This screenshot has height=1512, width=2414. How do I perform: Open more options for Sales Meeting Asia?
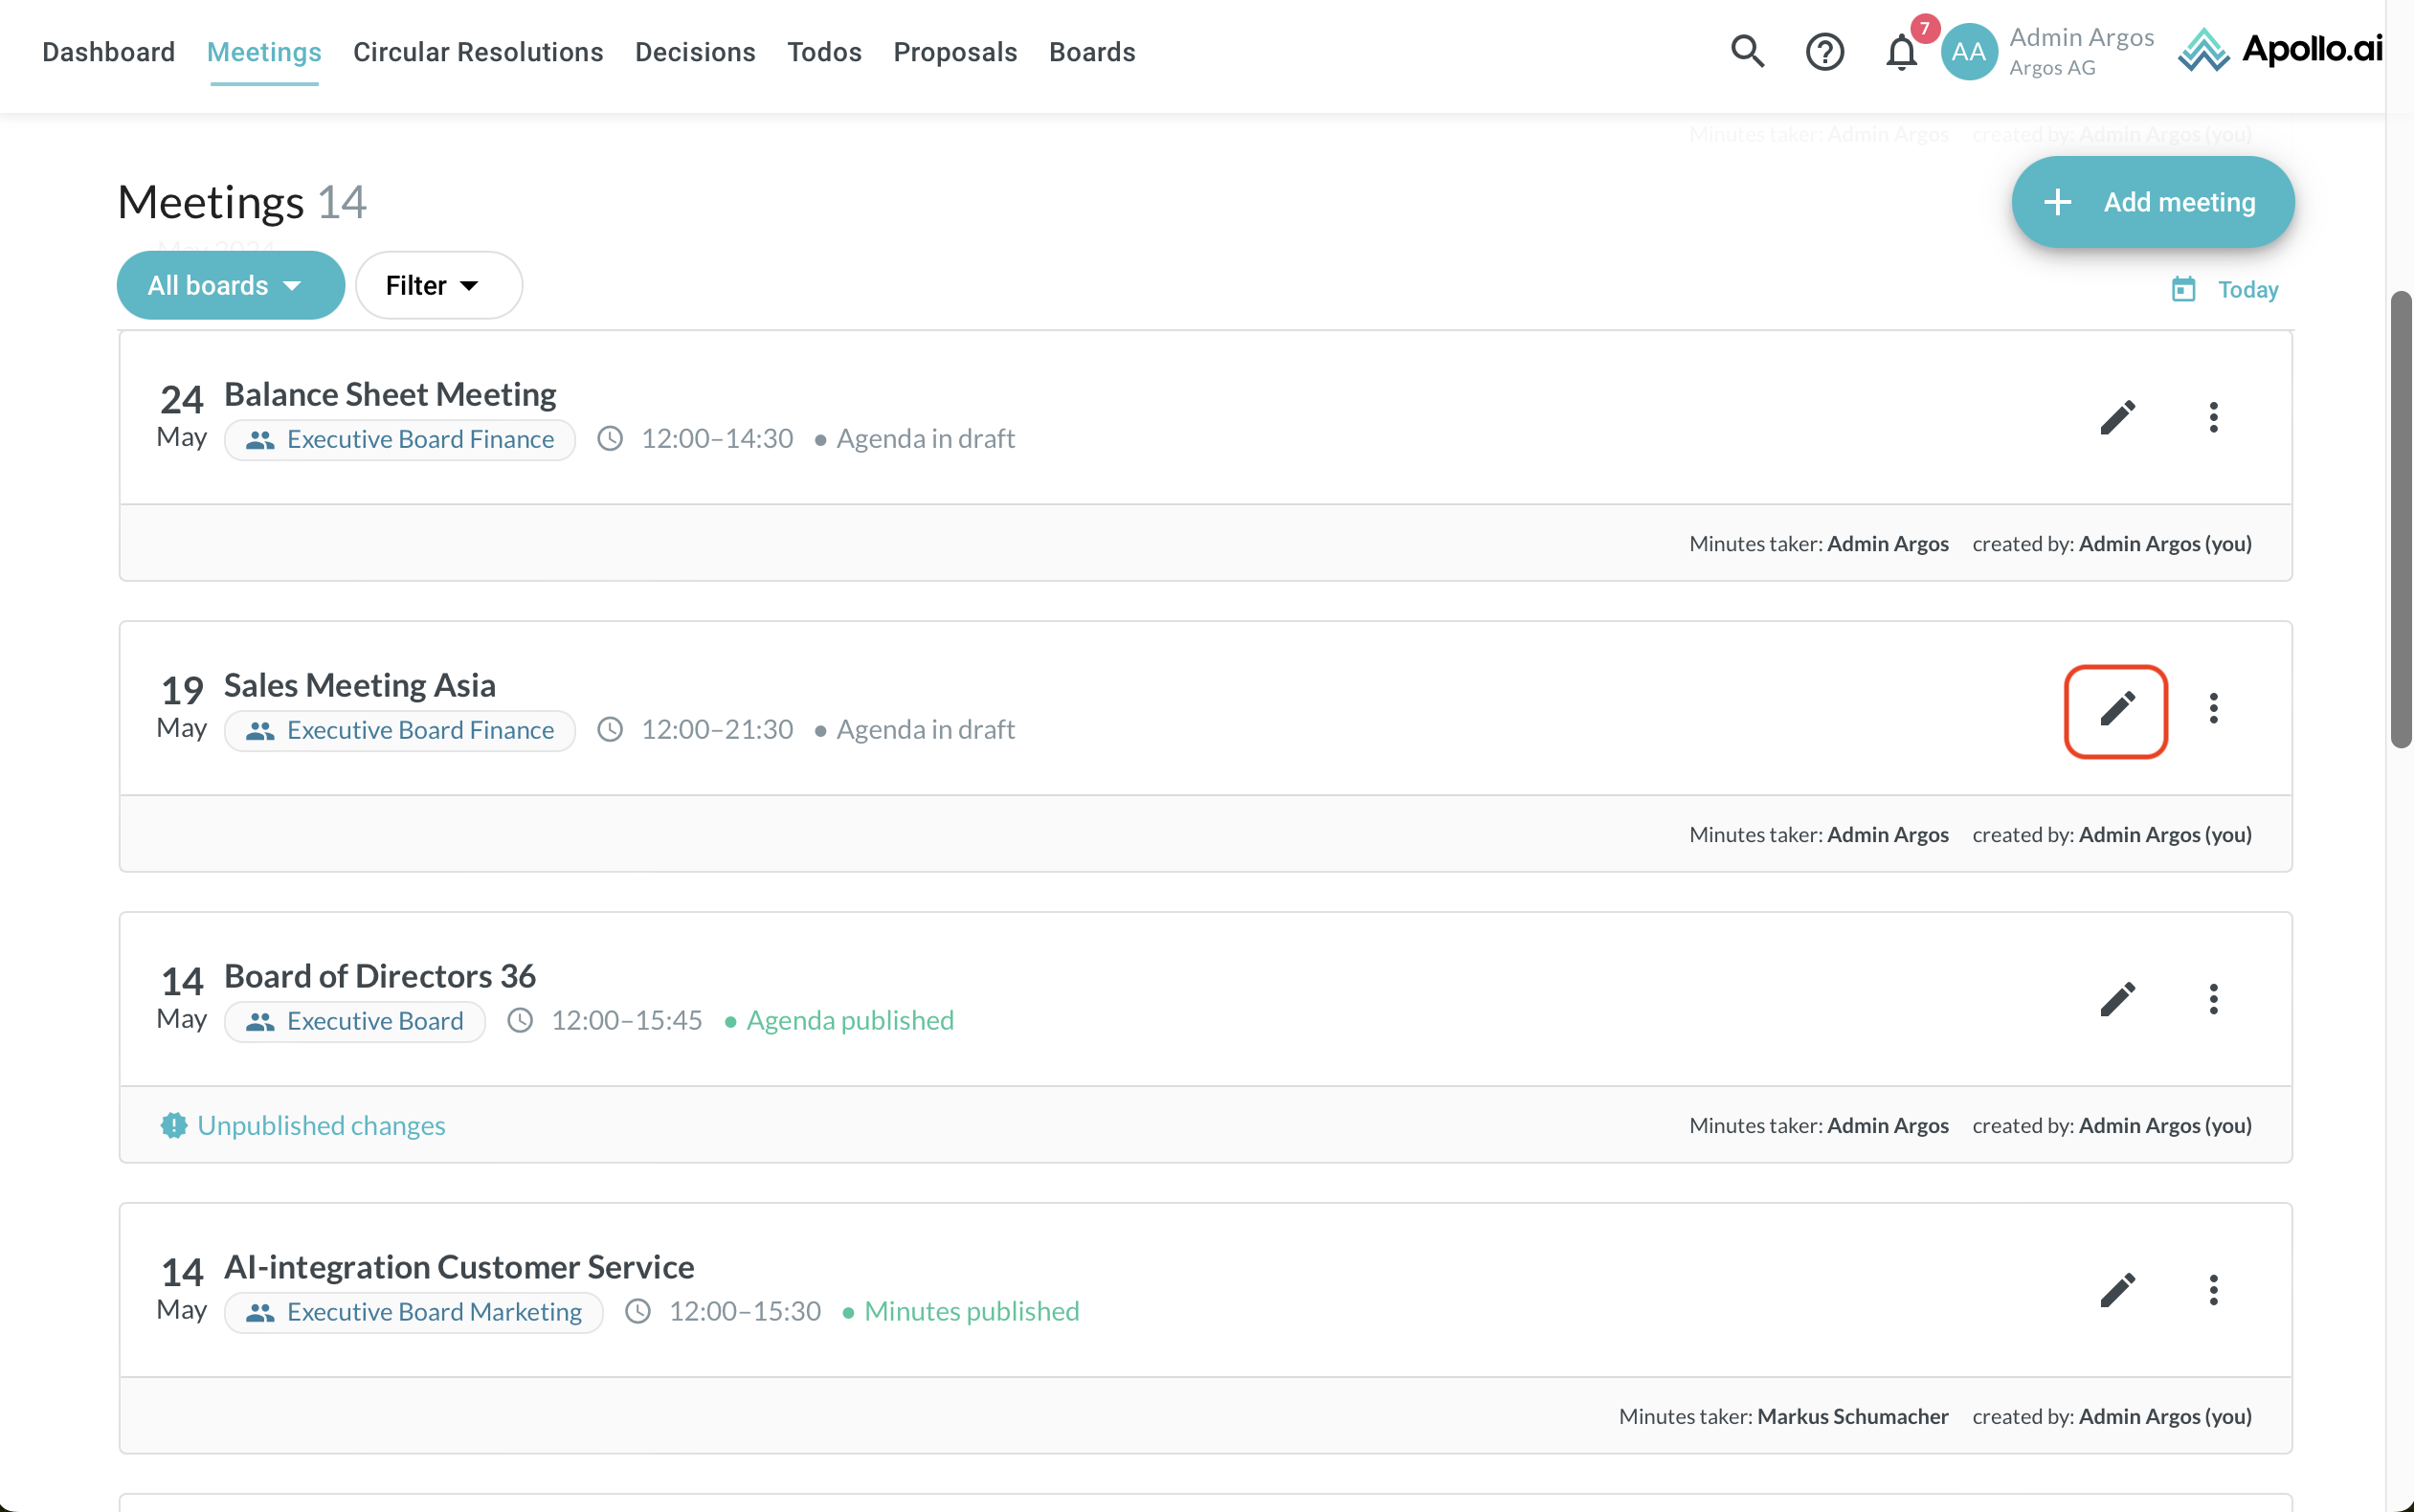click(x=2213, y=709)
